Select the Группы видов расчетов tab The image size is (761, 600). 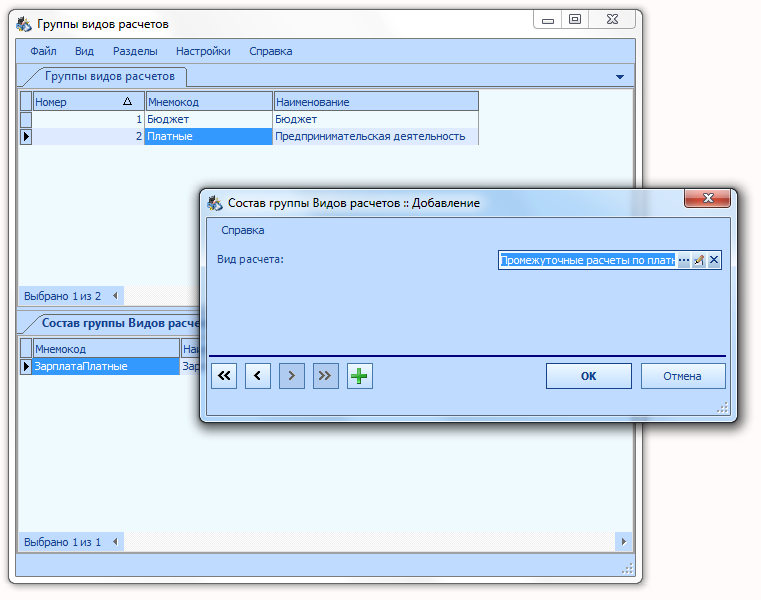coord(110,76)
